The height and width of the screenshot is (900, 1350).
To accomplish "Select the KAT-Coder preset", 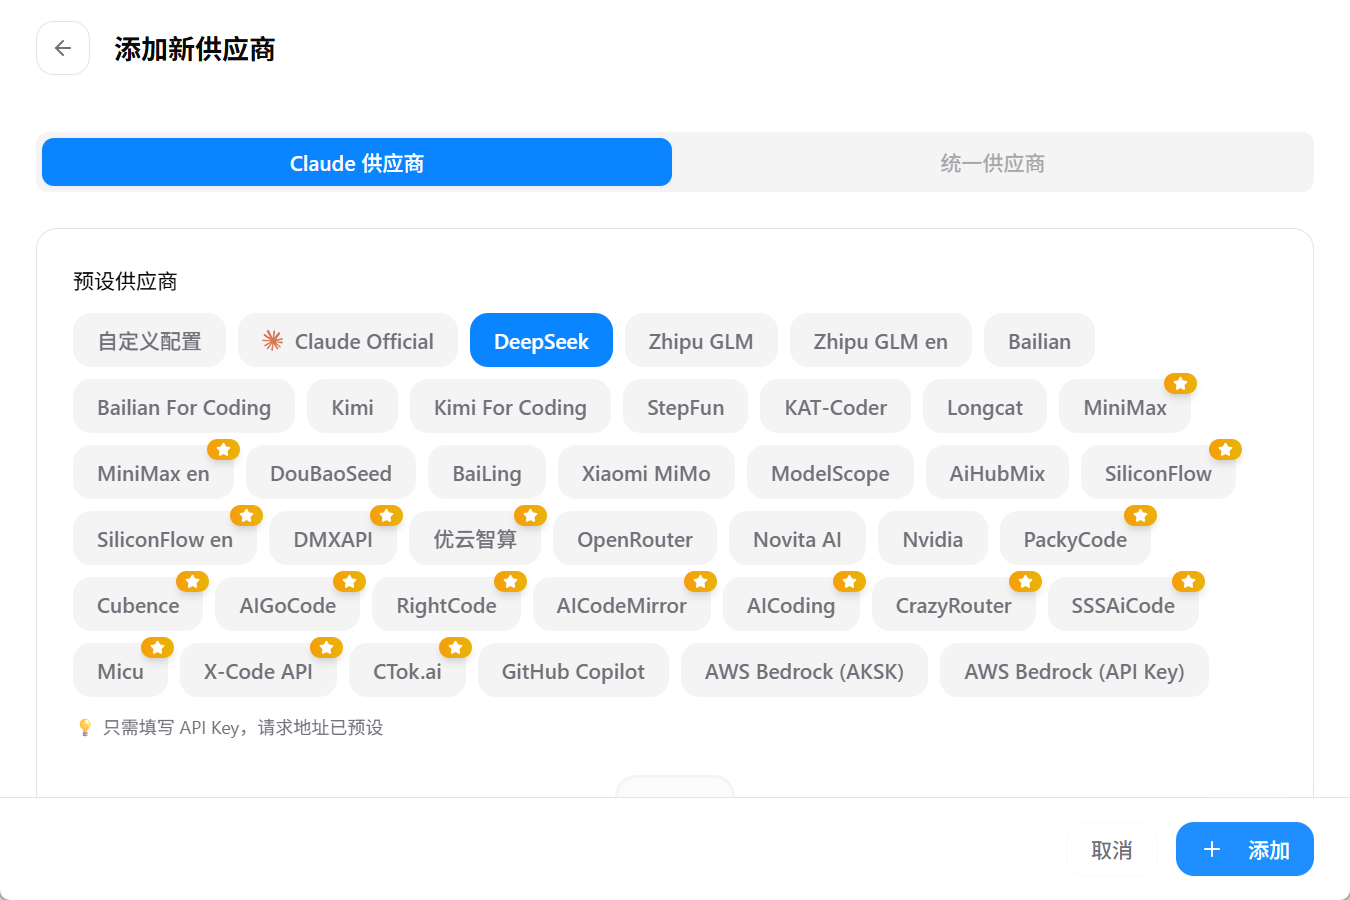I will (835, 407).
